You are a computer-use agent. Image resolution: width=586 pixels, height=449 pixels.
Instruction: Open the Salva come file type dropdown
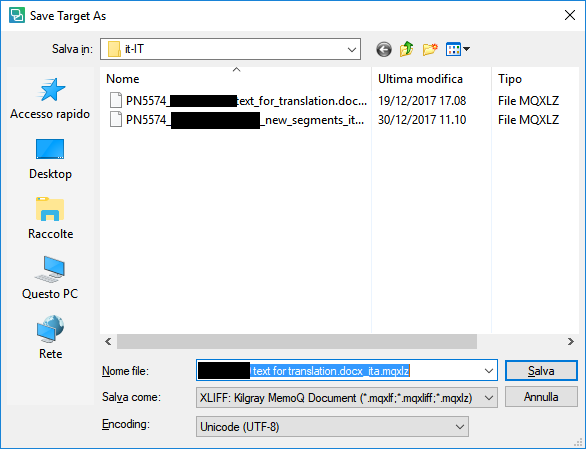[346, 397]
